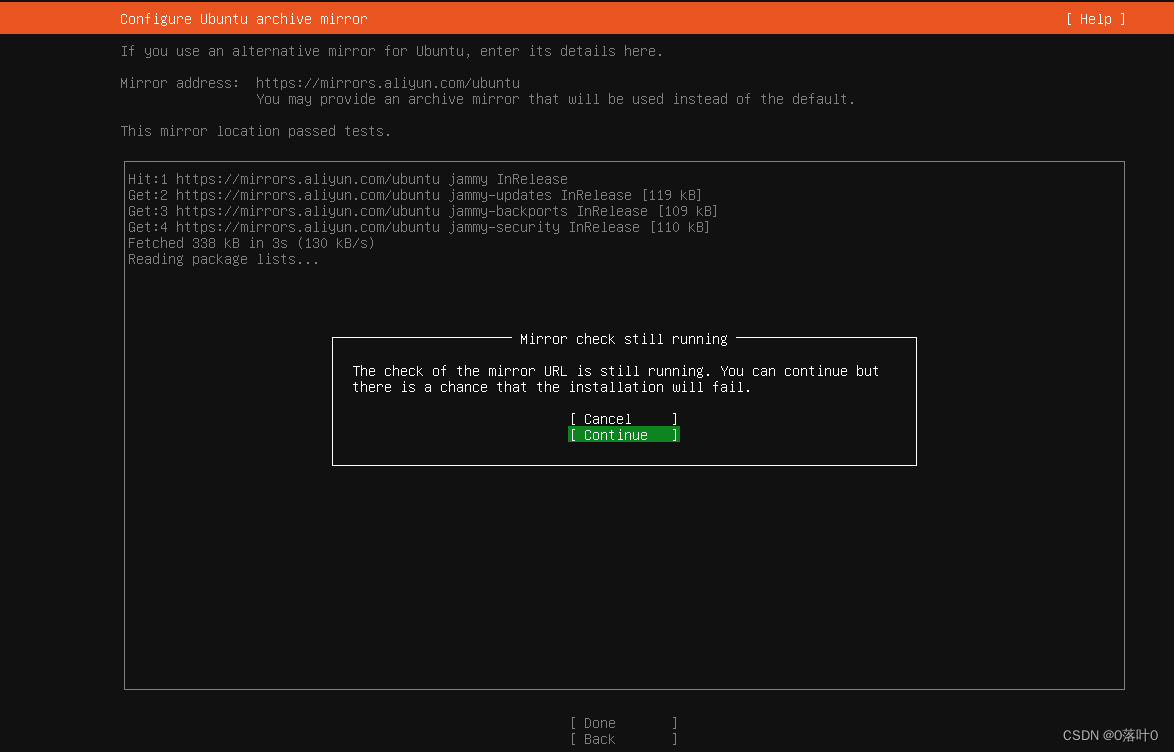The width and height of the screenshot is (1174, 752).
Task: Click the 'Mirror check still running' dialog title
Action: [624, 339]
